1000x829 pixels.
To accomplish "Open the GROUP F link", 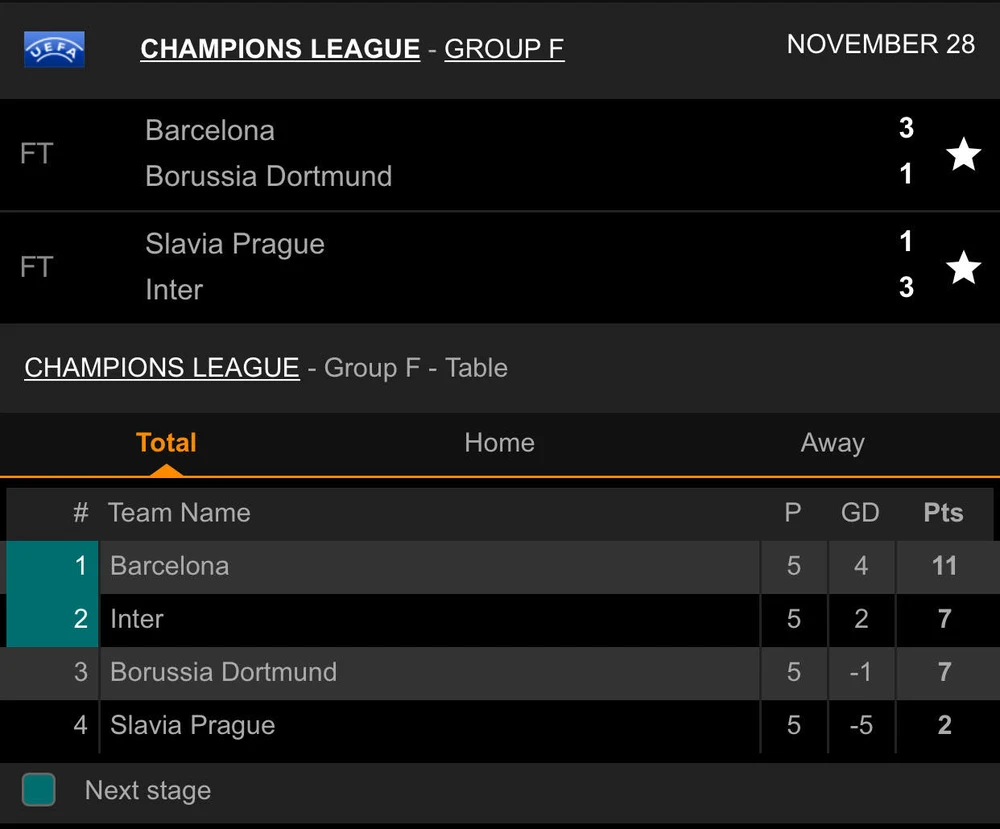I will coord(504,49).
